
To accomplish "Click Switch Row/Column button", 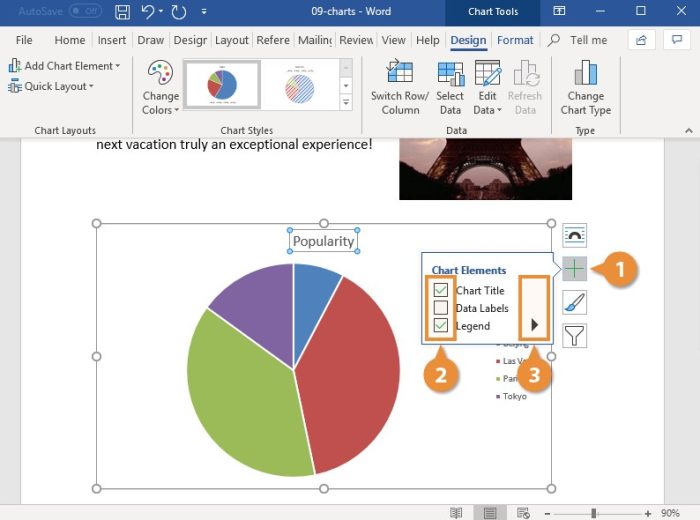I will [x=400, y=87].
